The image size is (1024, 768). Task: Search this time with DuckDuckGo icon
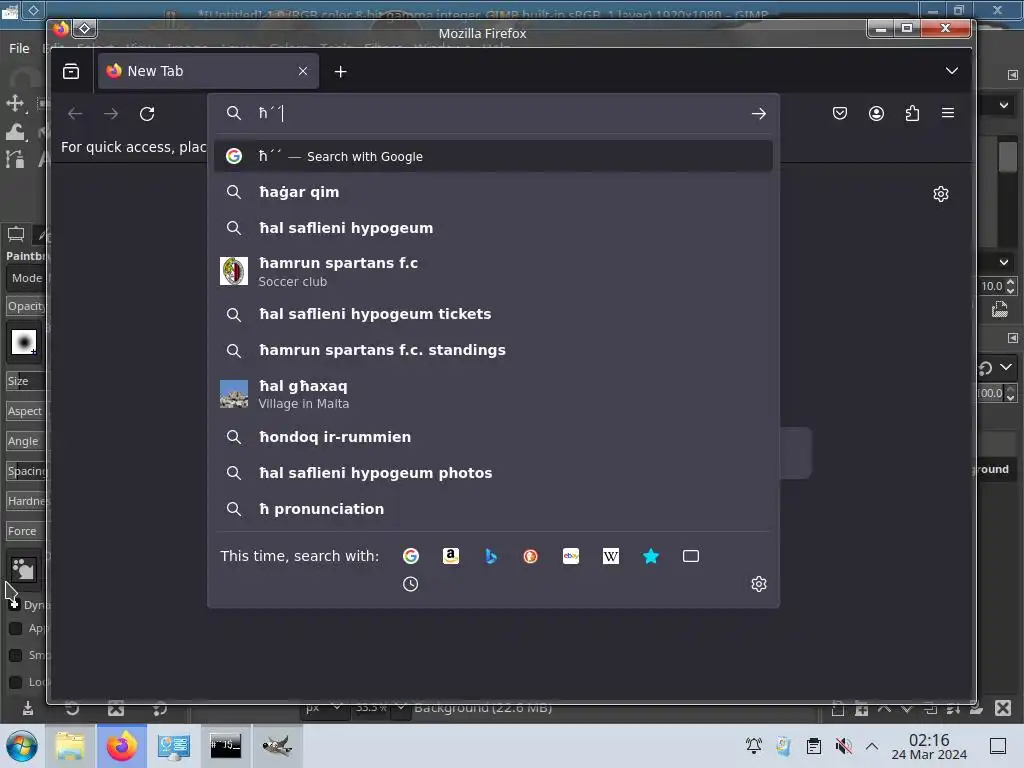coord(530,556)
